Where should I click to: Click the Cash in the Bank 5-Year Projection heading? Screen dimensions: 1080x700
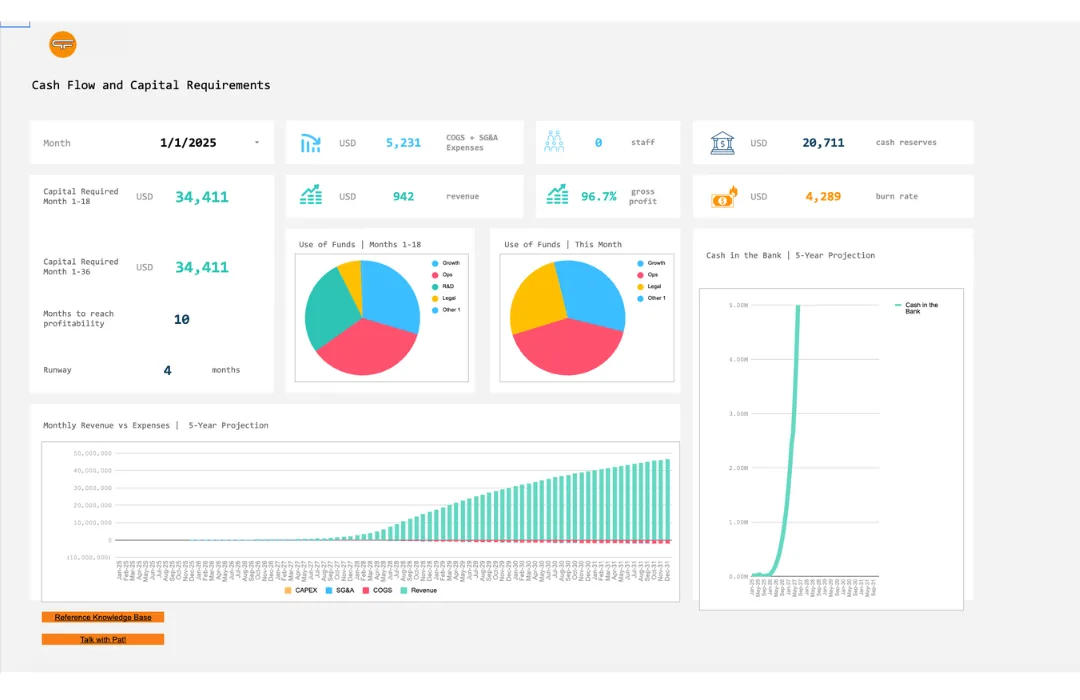791,256
